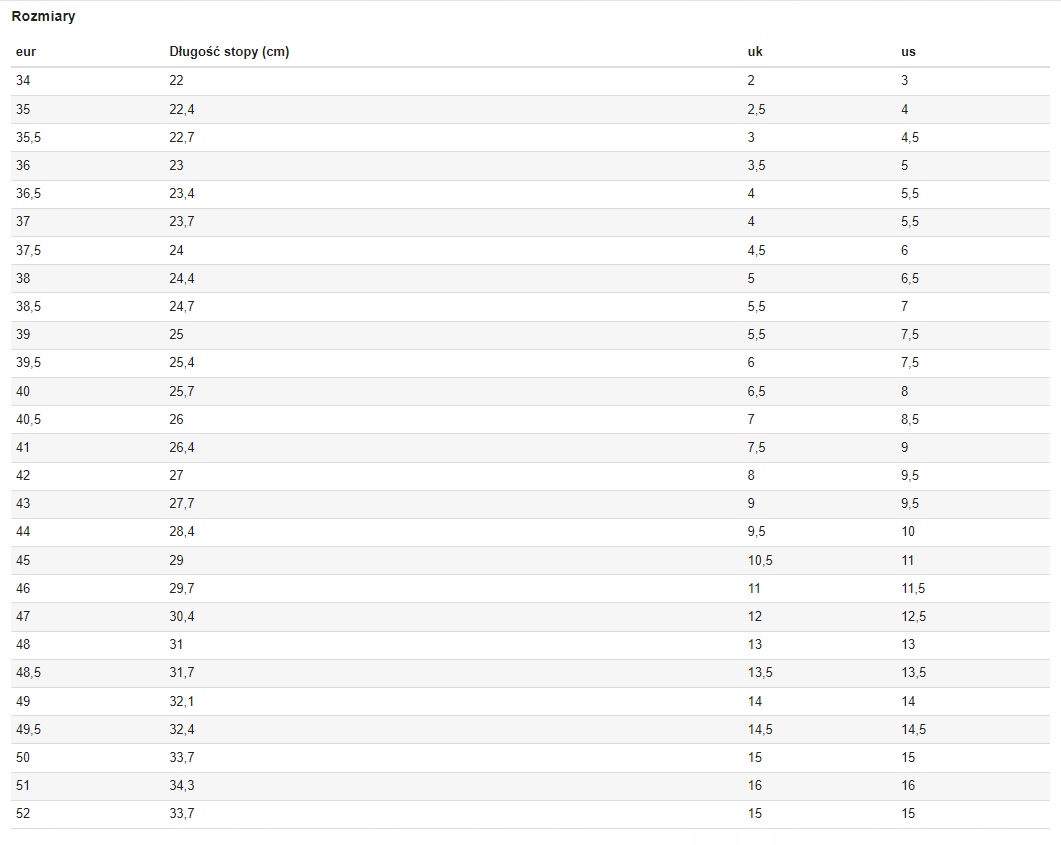Image resolution: width=1061 pixels, height=845 pixels.
Task: Select the EUR size 42 cell
Action: pyautogui.click(x=23, y=476)
